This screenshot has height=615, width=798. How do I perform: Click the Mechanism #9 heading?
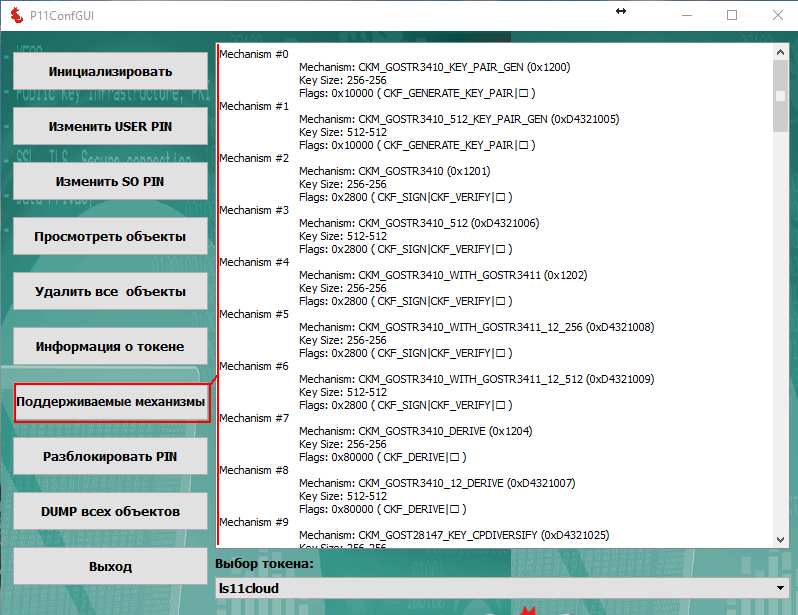[x=253, y=522]
